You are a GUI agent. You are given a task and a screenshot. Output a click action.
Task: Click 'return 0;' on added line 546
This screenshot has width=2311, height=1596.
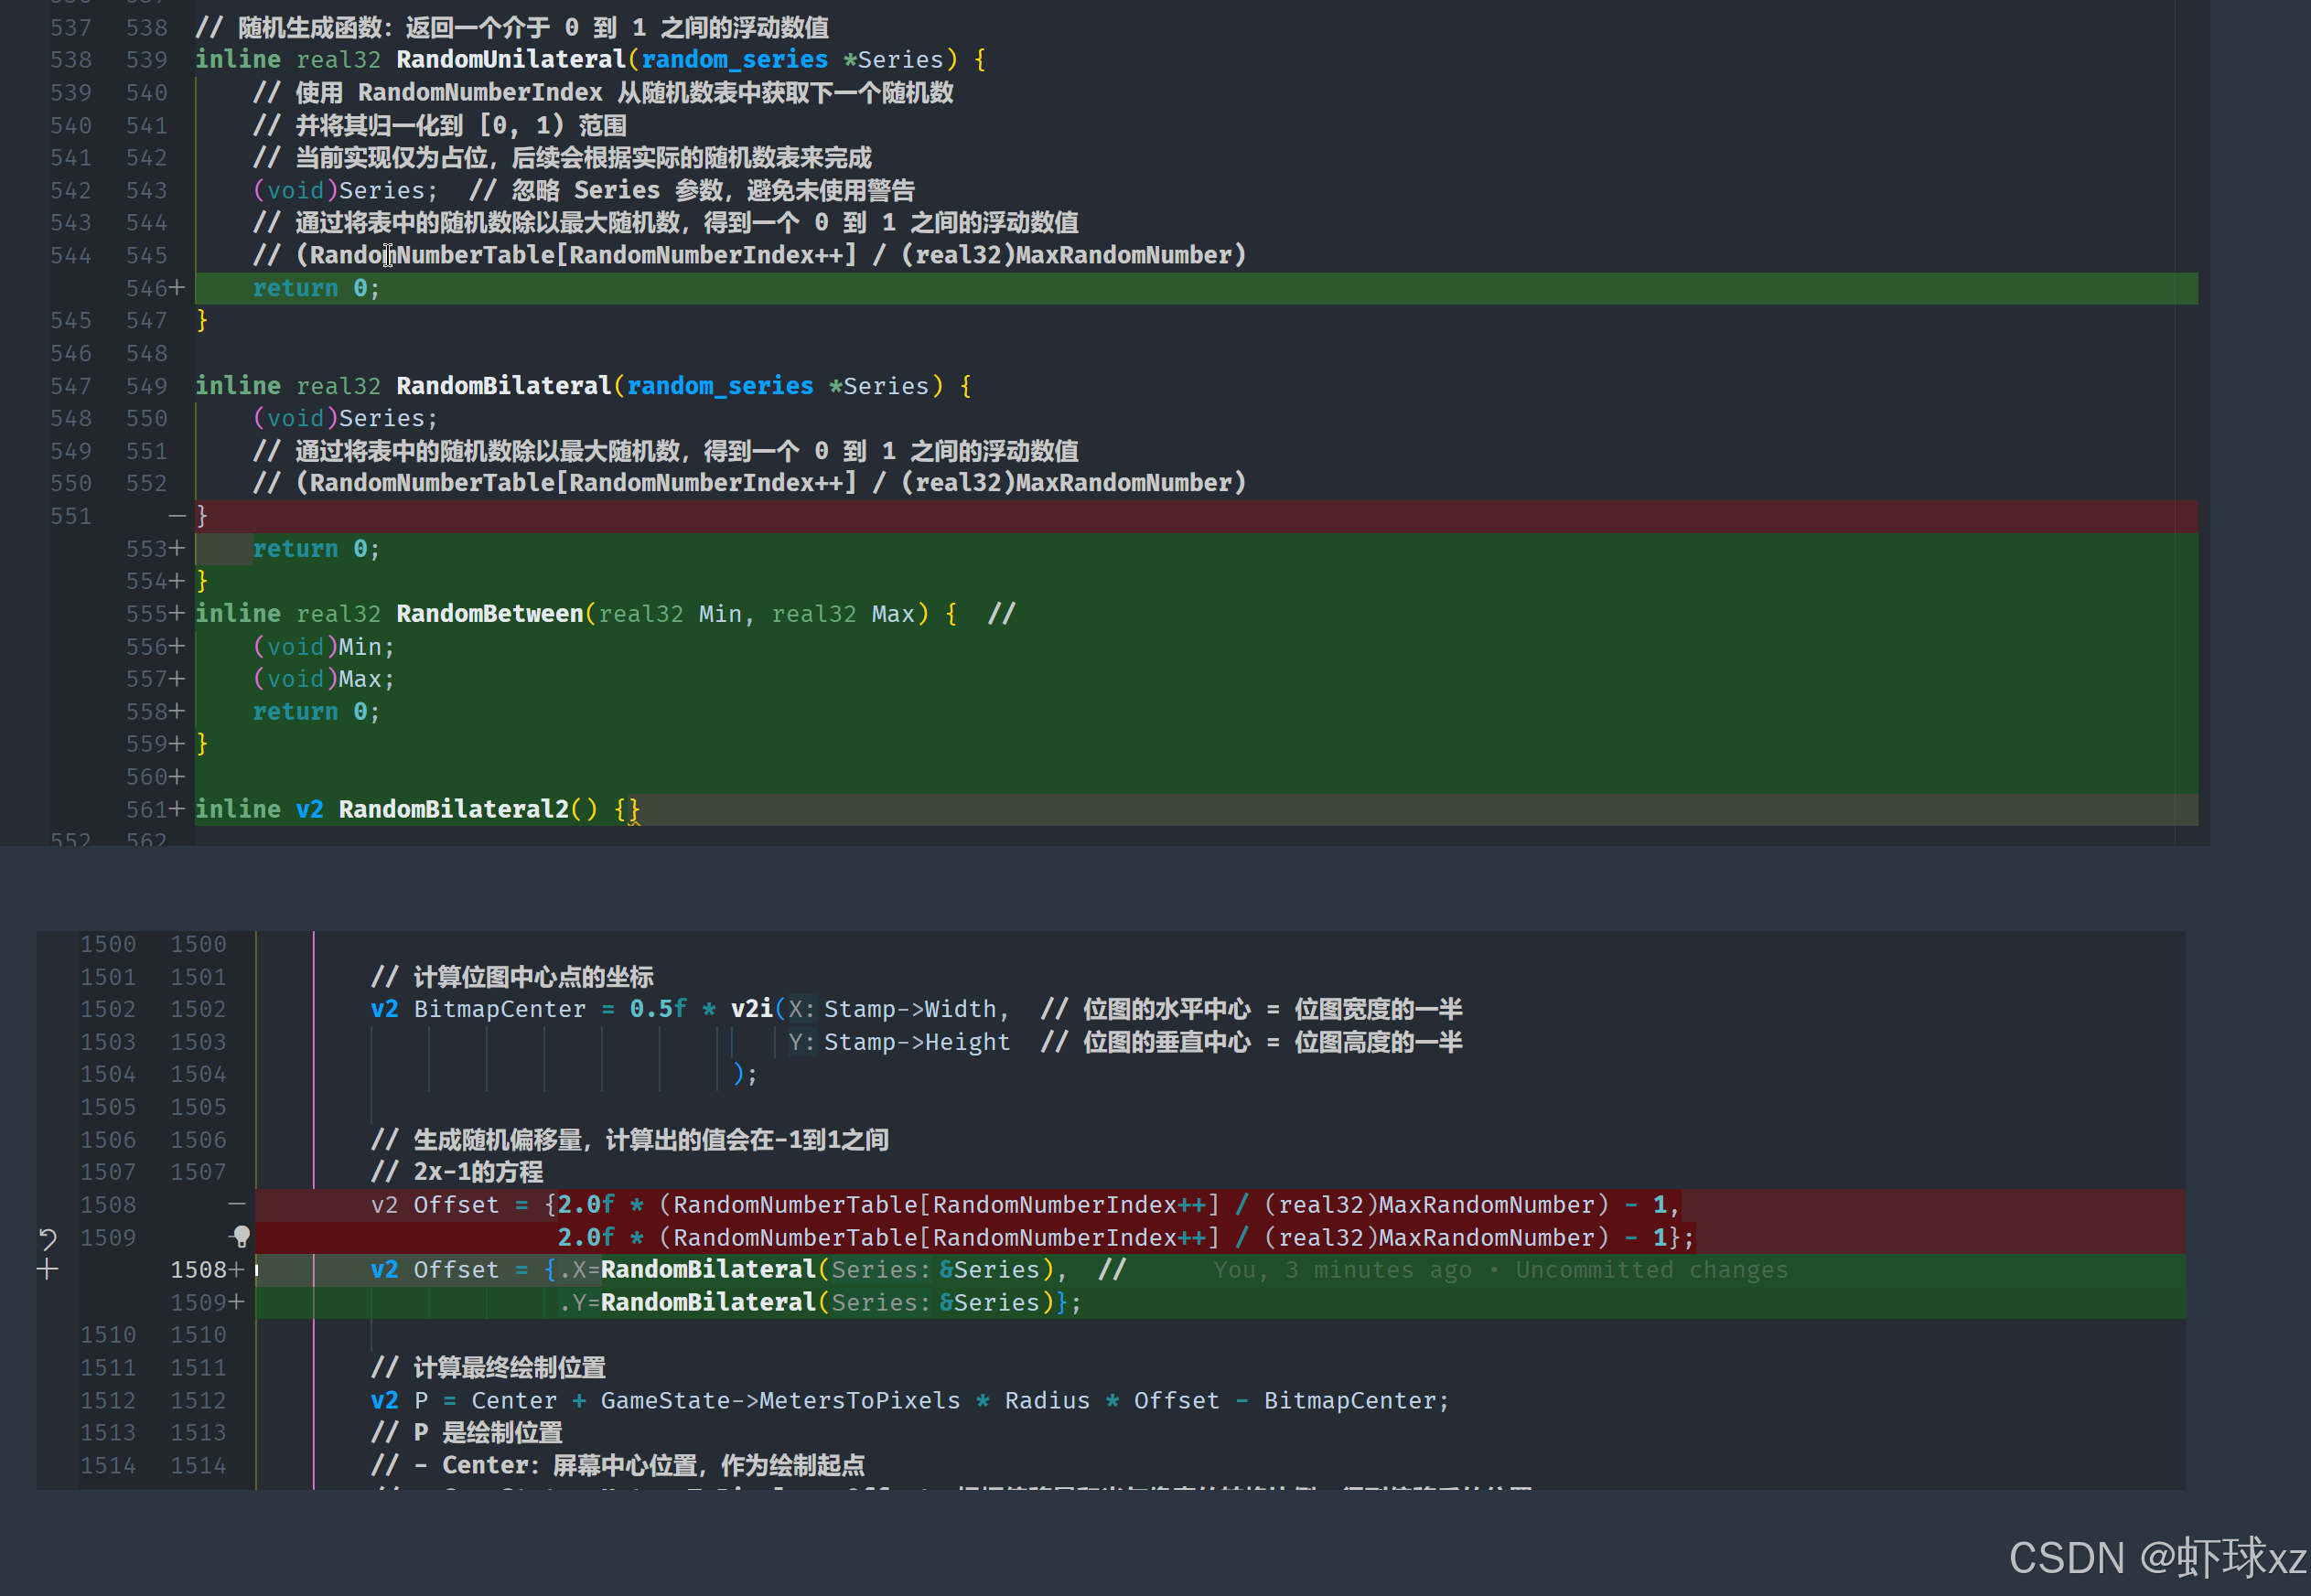(x=316, y=288)
